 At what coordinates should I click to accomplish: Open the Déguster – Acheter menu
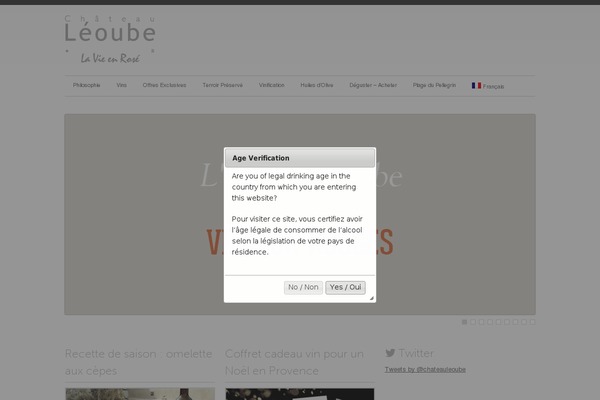click(x=373, y=85)
